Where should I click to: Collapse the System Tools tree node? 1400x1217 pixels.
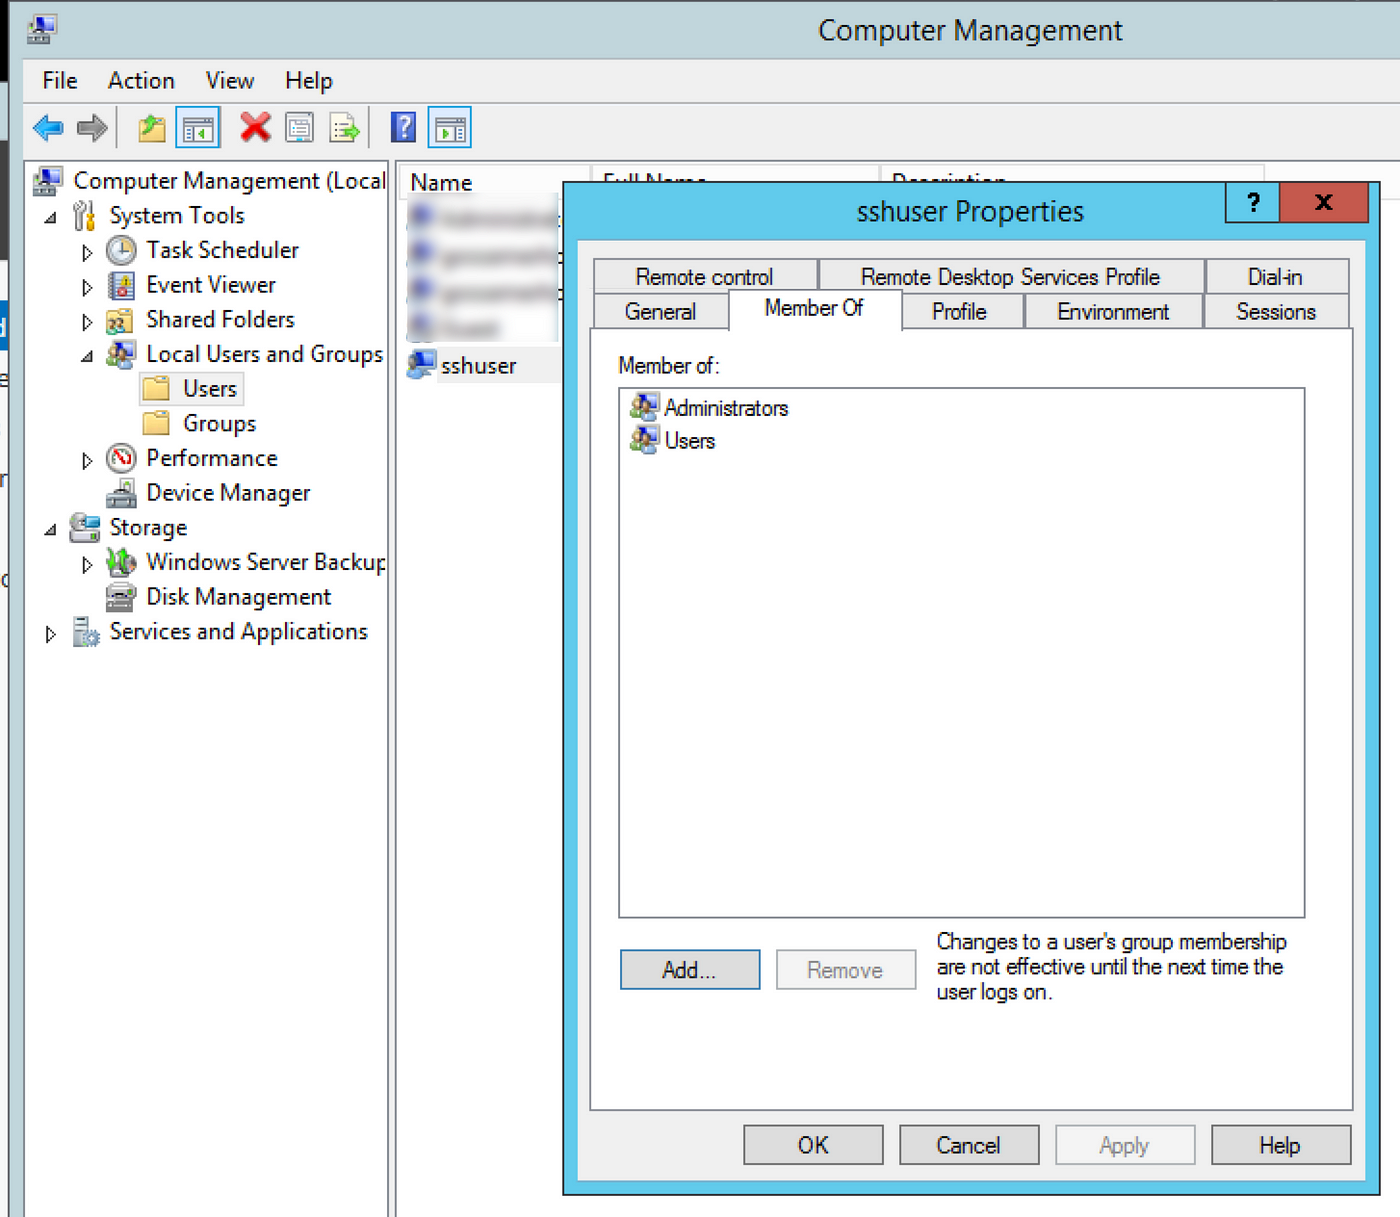[x=50, y=217]
